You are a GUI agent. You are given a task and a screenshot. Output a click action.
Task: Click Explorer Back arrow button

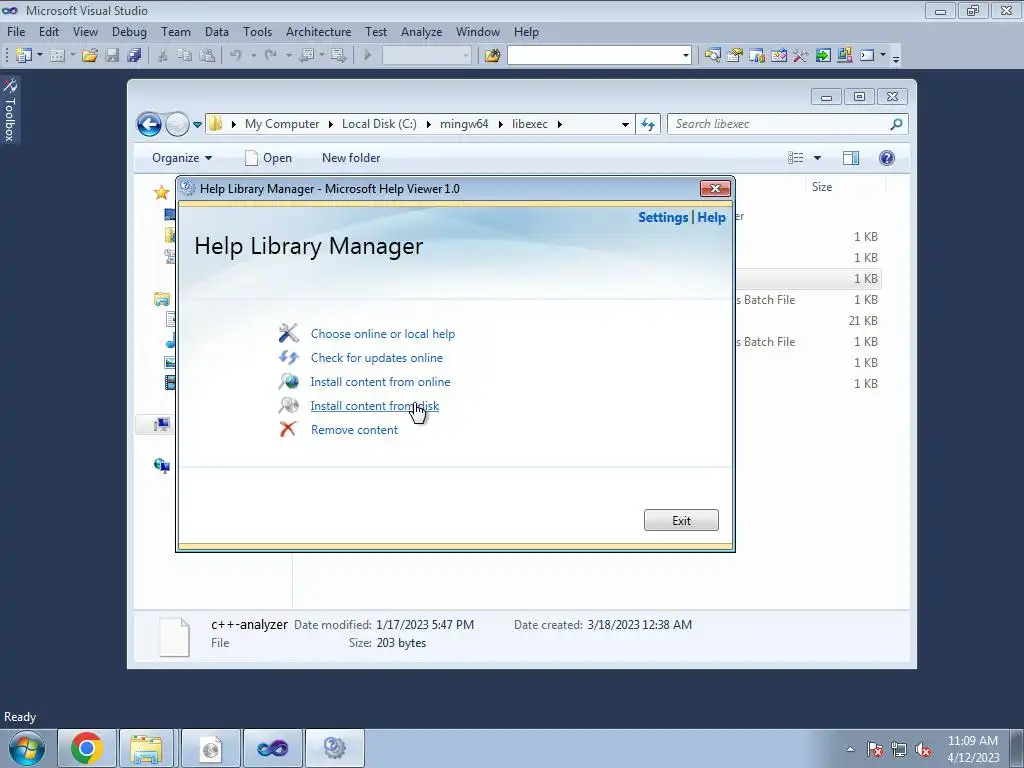149,124
